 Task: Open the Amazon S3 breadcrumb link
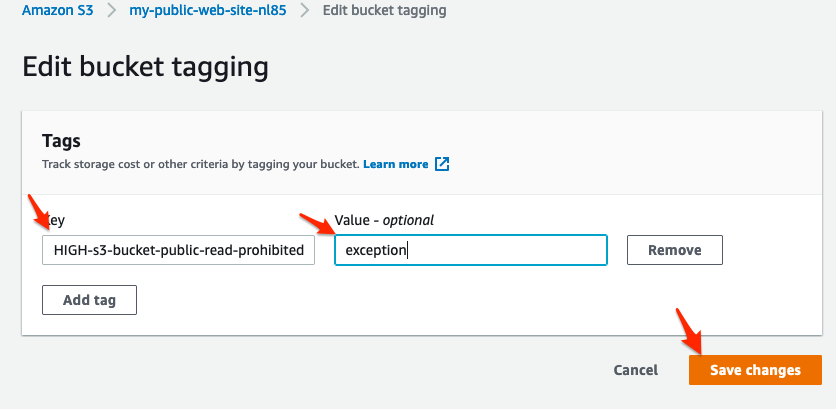58,10
